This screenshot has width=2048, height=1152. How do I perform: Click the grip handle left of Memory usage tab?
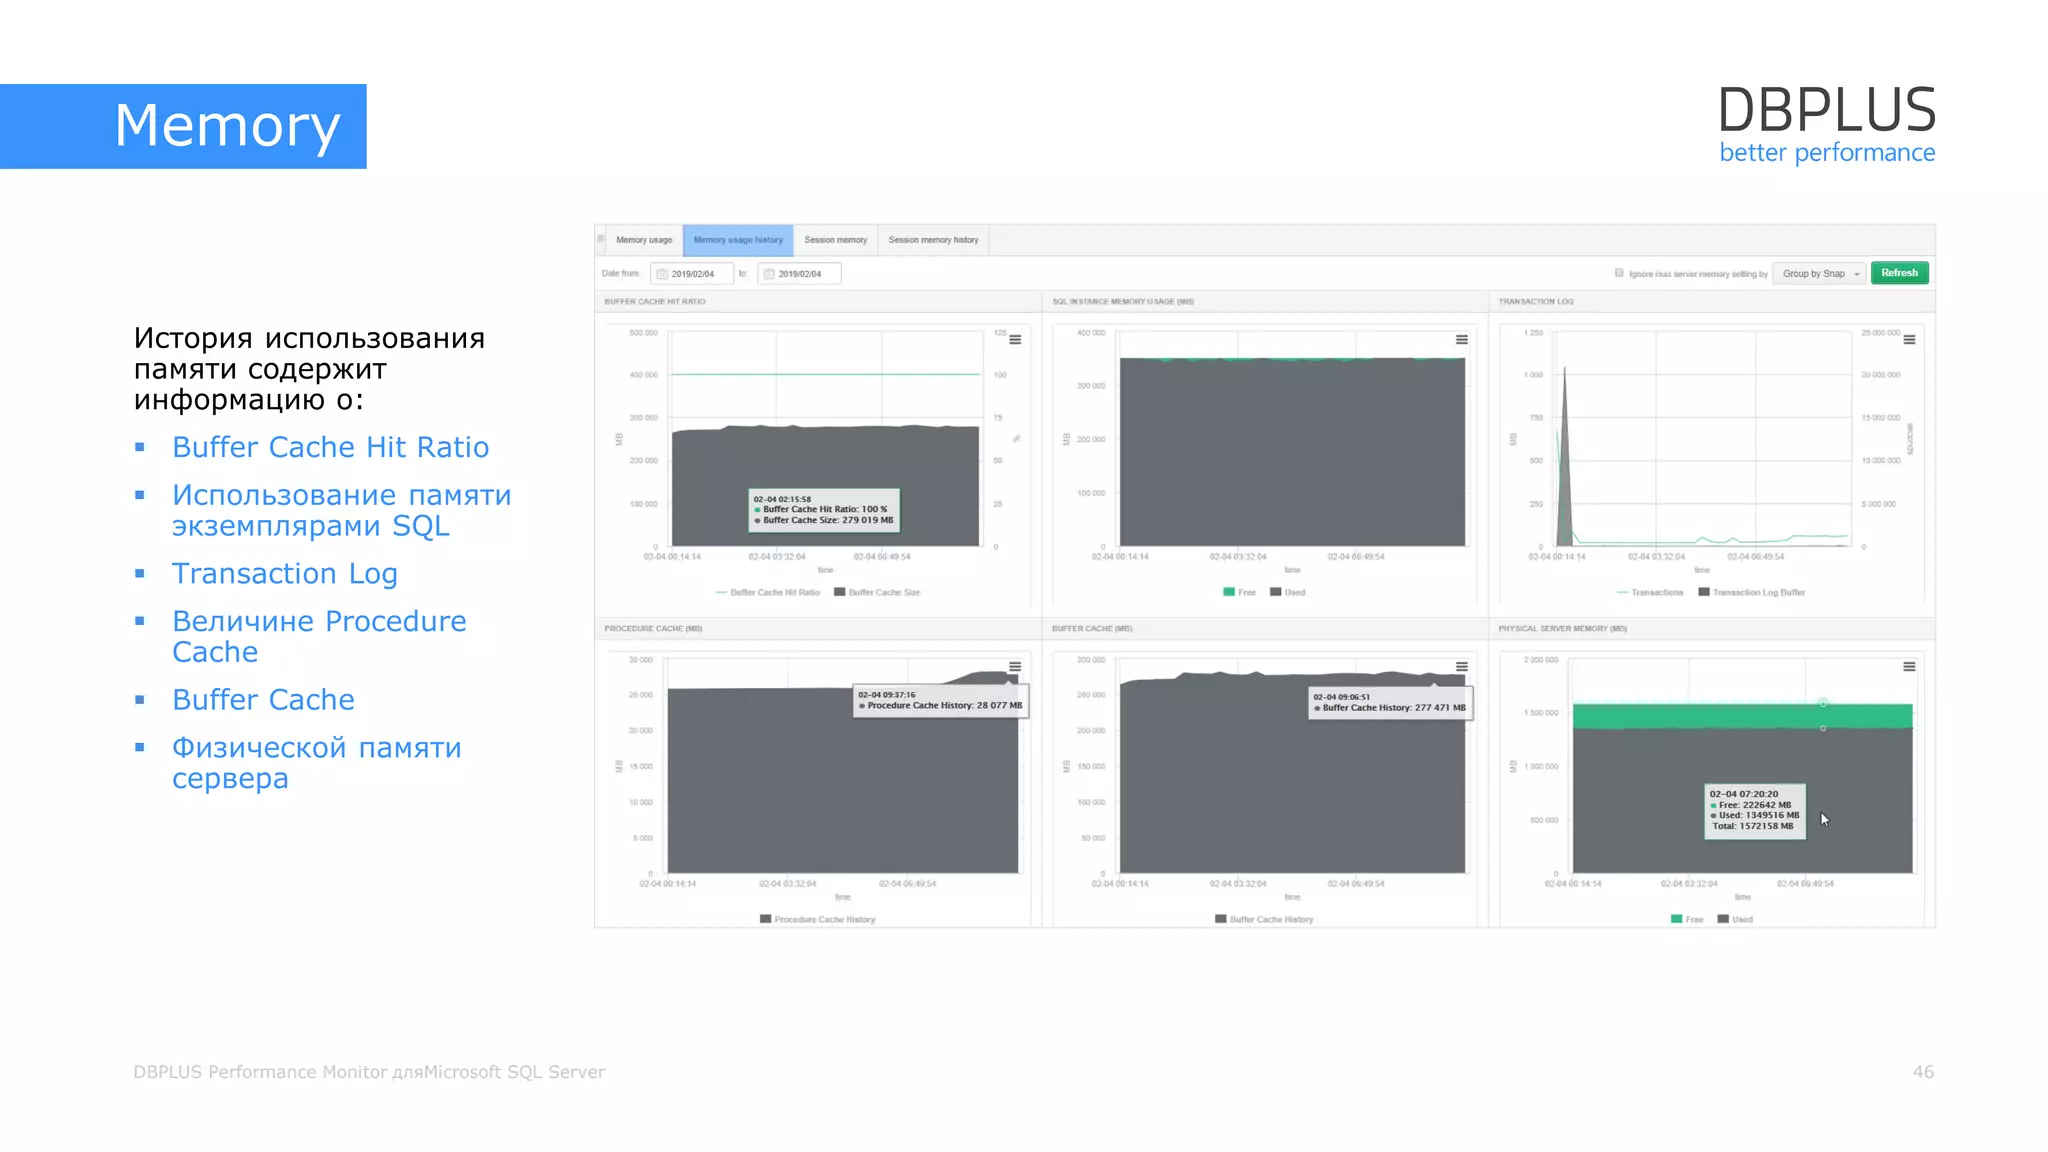[601, 239]
